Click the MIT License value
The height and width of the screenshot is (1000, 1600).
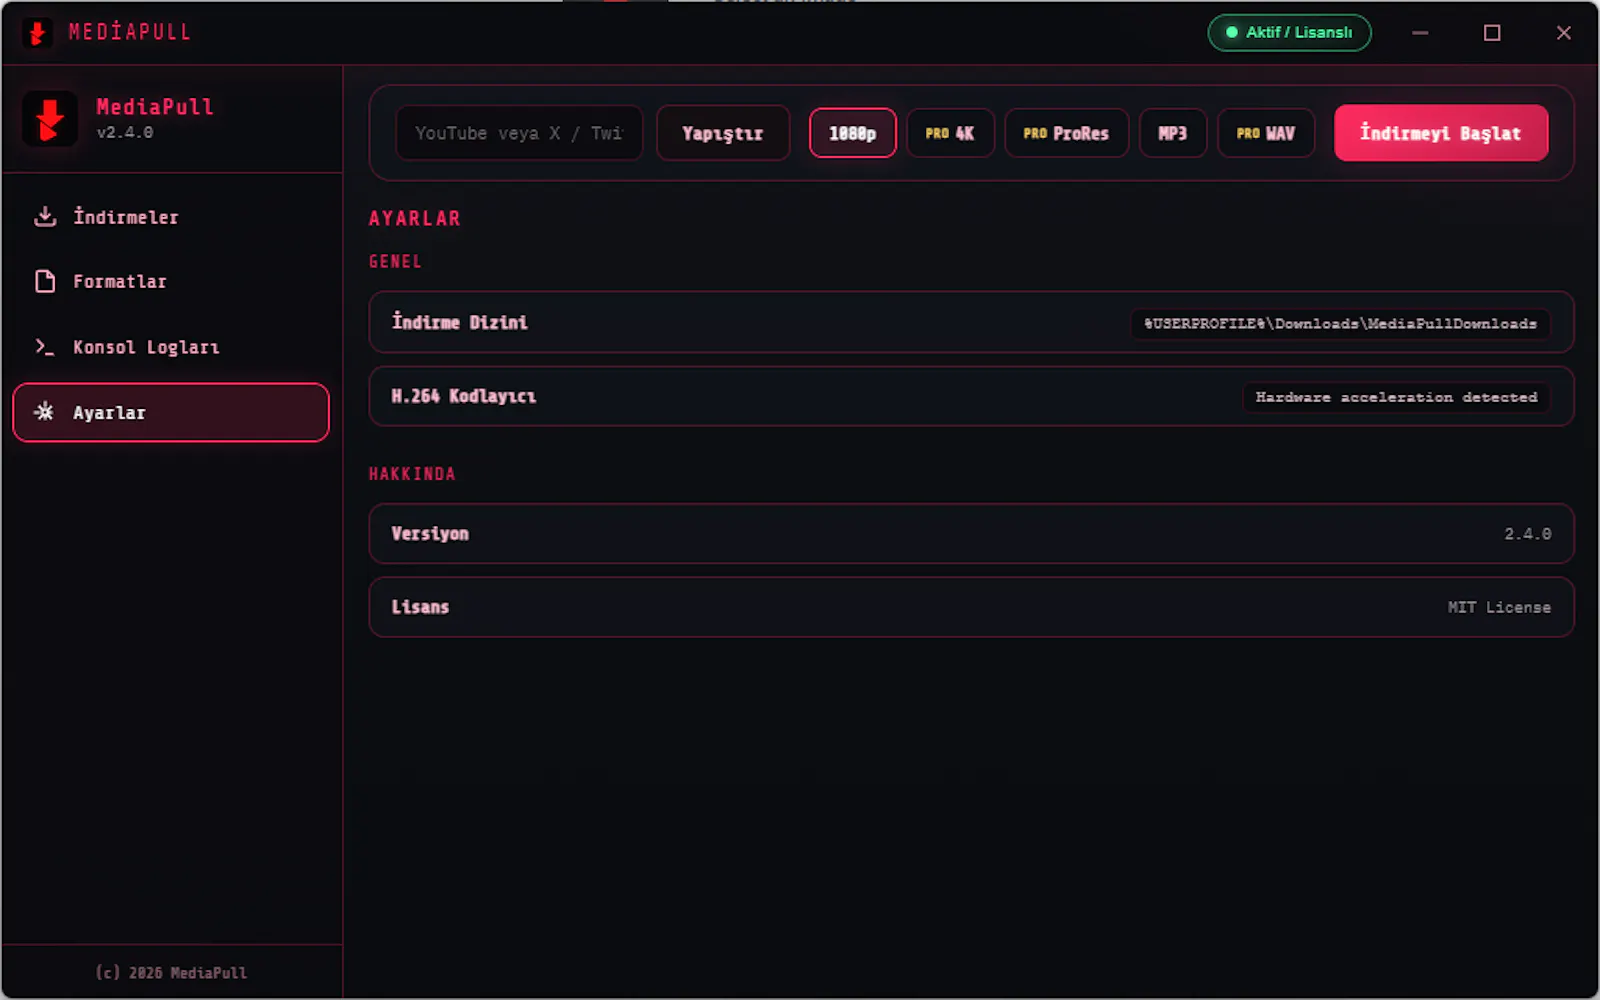pos(1499,607)
